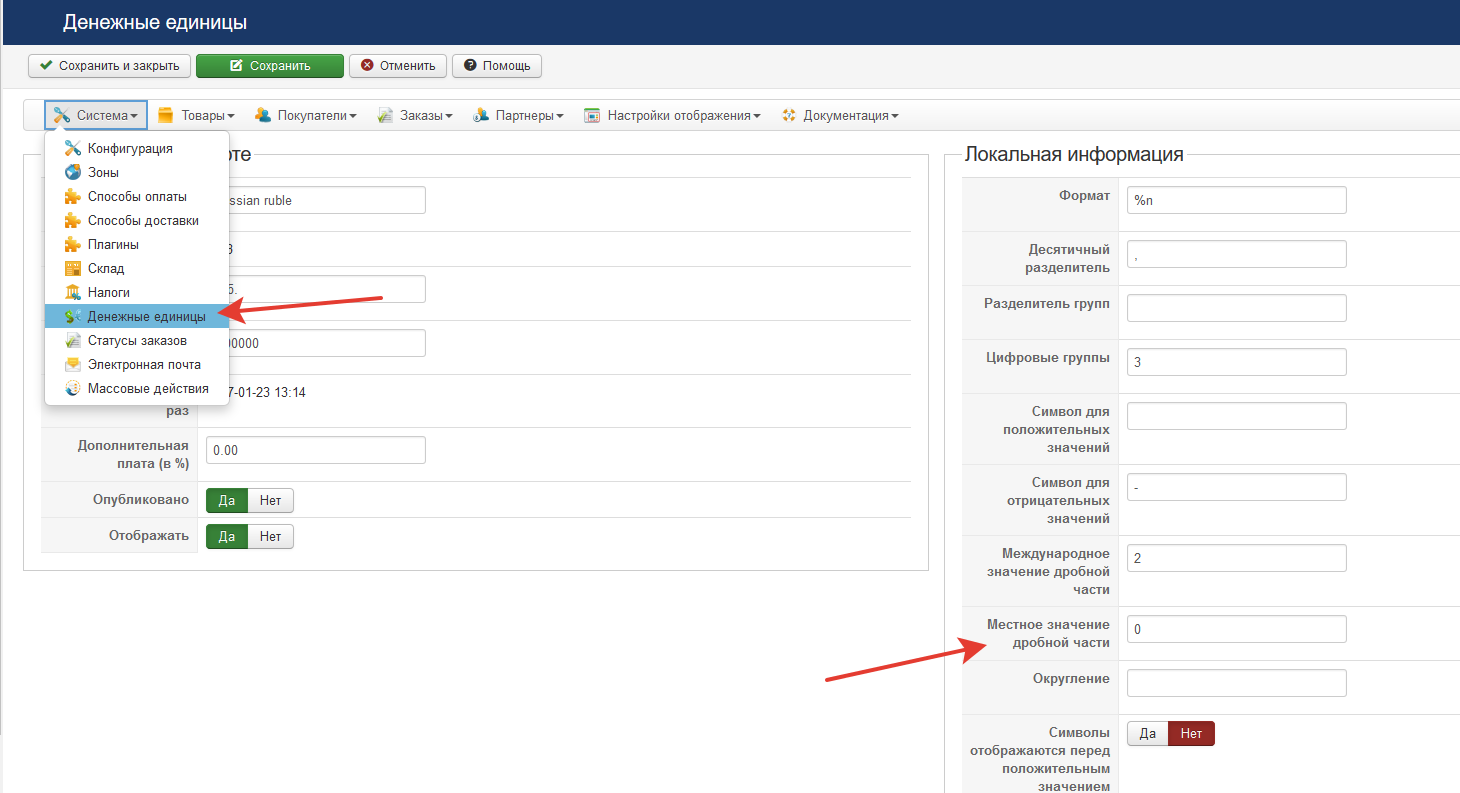Click the Разделитель групп field

[x=1236, y=308]
